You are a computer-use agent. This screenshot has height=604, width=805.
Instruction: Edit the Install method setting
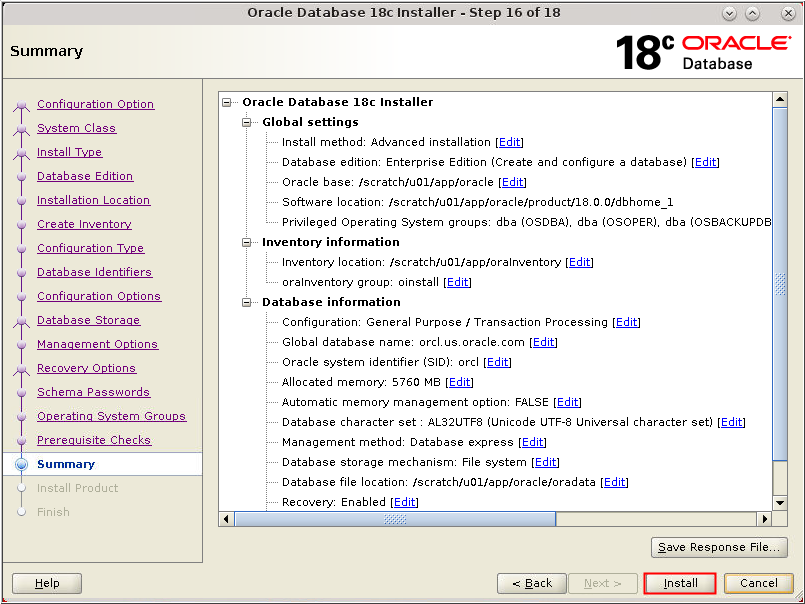(510, 142)
